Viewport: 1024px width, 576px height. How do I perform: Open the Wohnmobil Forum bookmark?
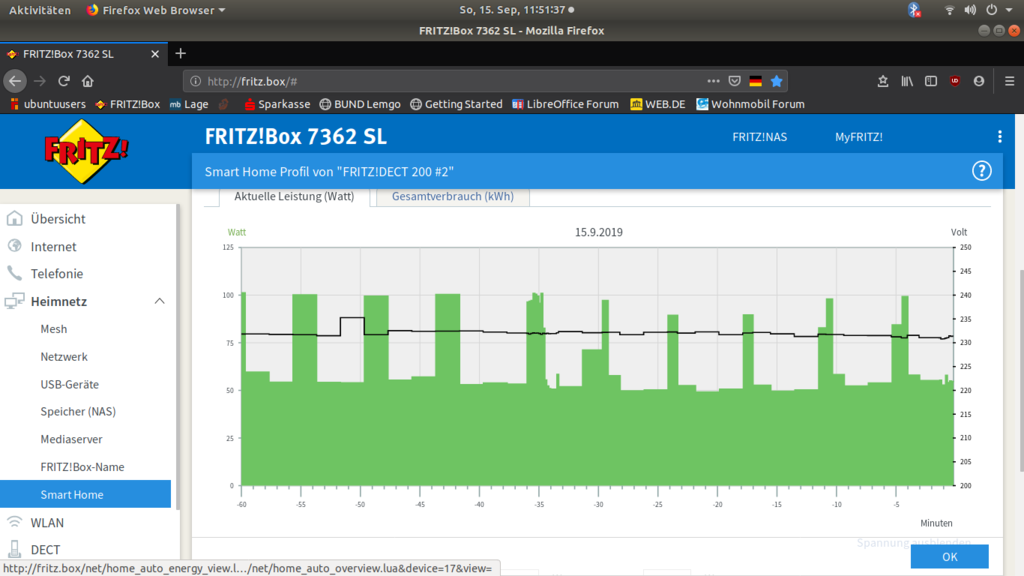click(x=750, y=104)
